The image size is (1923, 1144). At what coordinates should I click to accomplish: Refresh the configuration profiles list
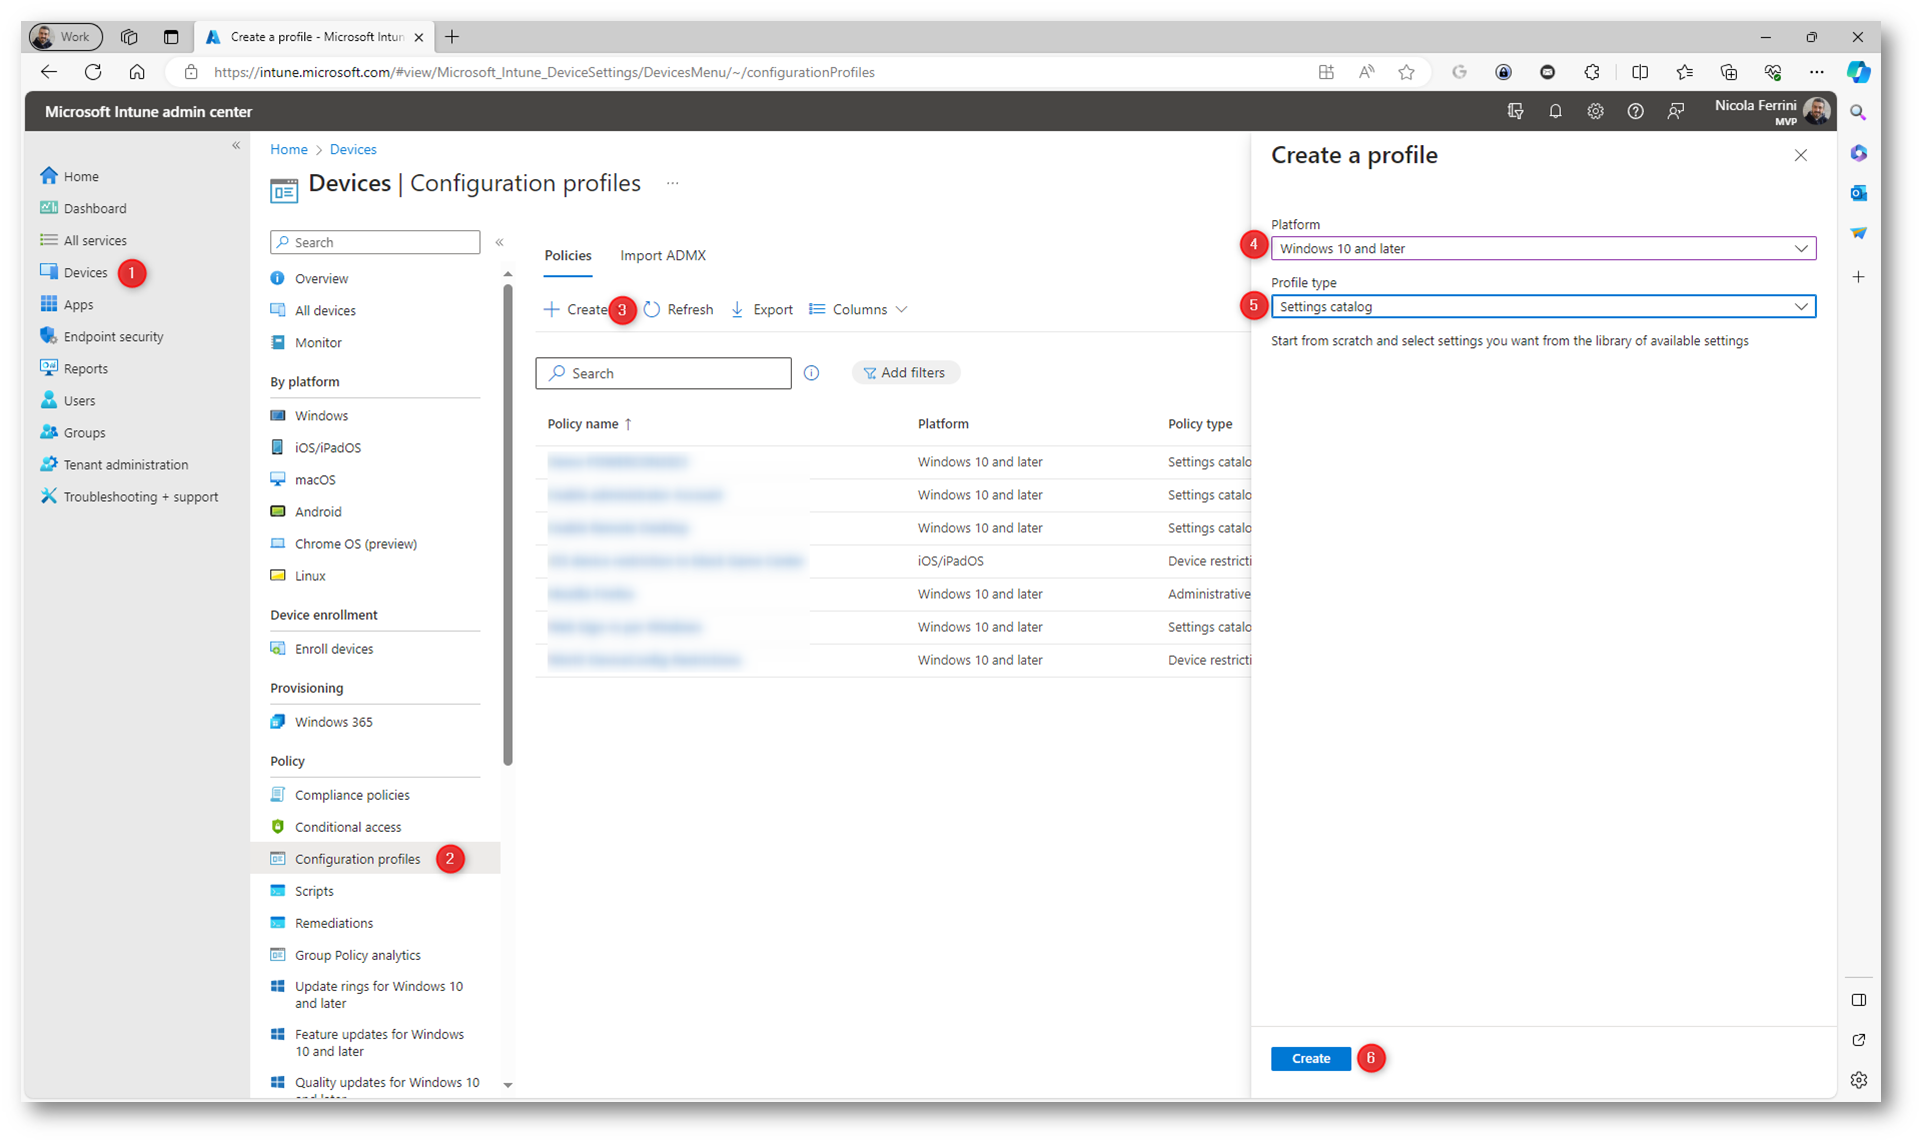[x=679, y=309]
